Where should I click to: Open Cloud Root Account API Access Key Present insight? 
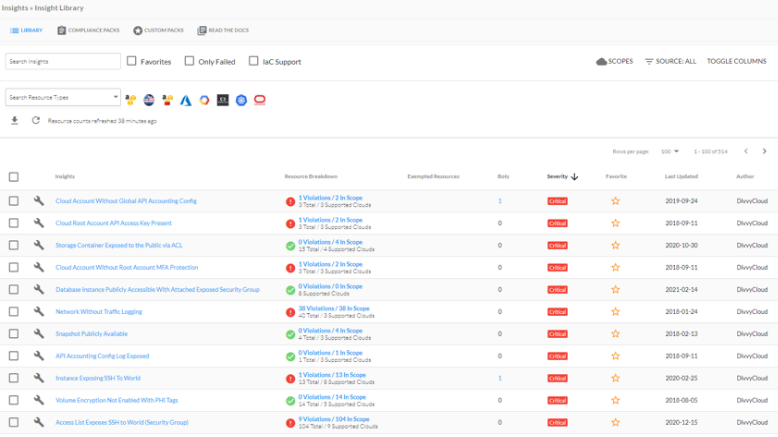coord(114,223)
